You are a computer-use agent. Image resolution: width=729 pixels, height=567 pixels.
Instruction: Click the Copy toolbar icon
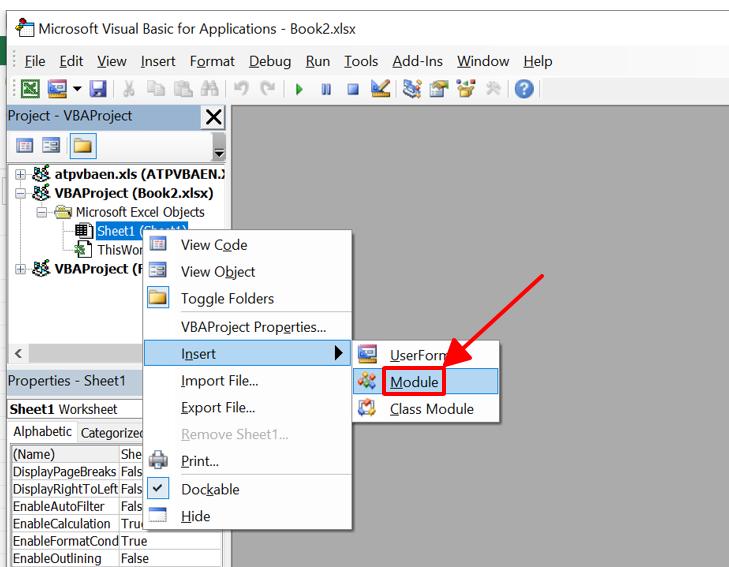pyautogui.click(x=156, y=88)
